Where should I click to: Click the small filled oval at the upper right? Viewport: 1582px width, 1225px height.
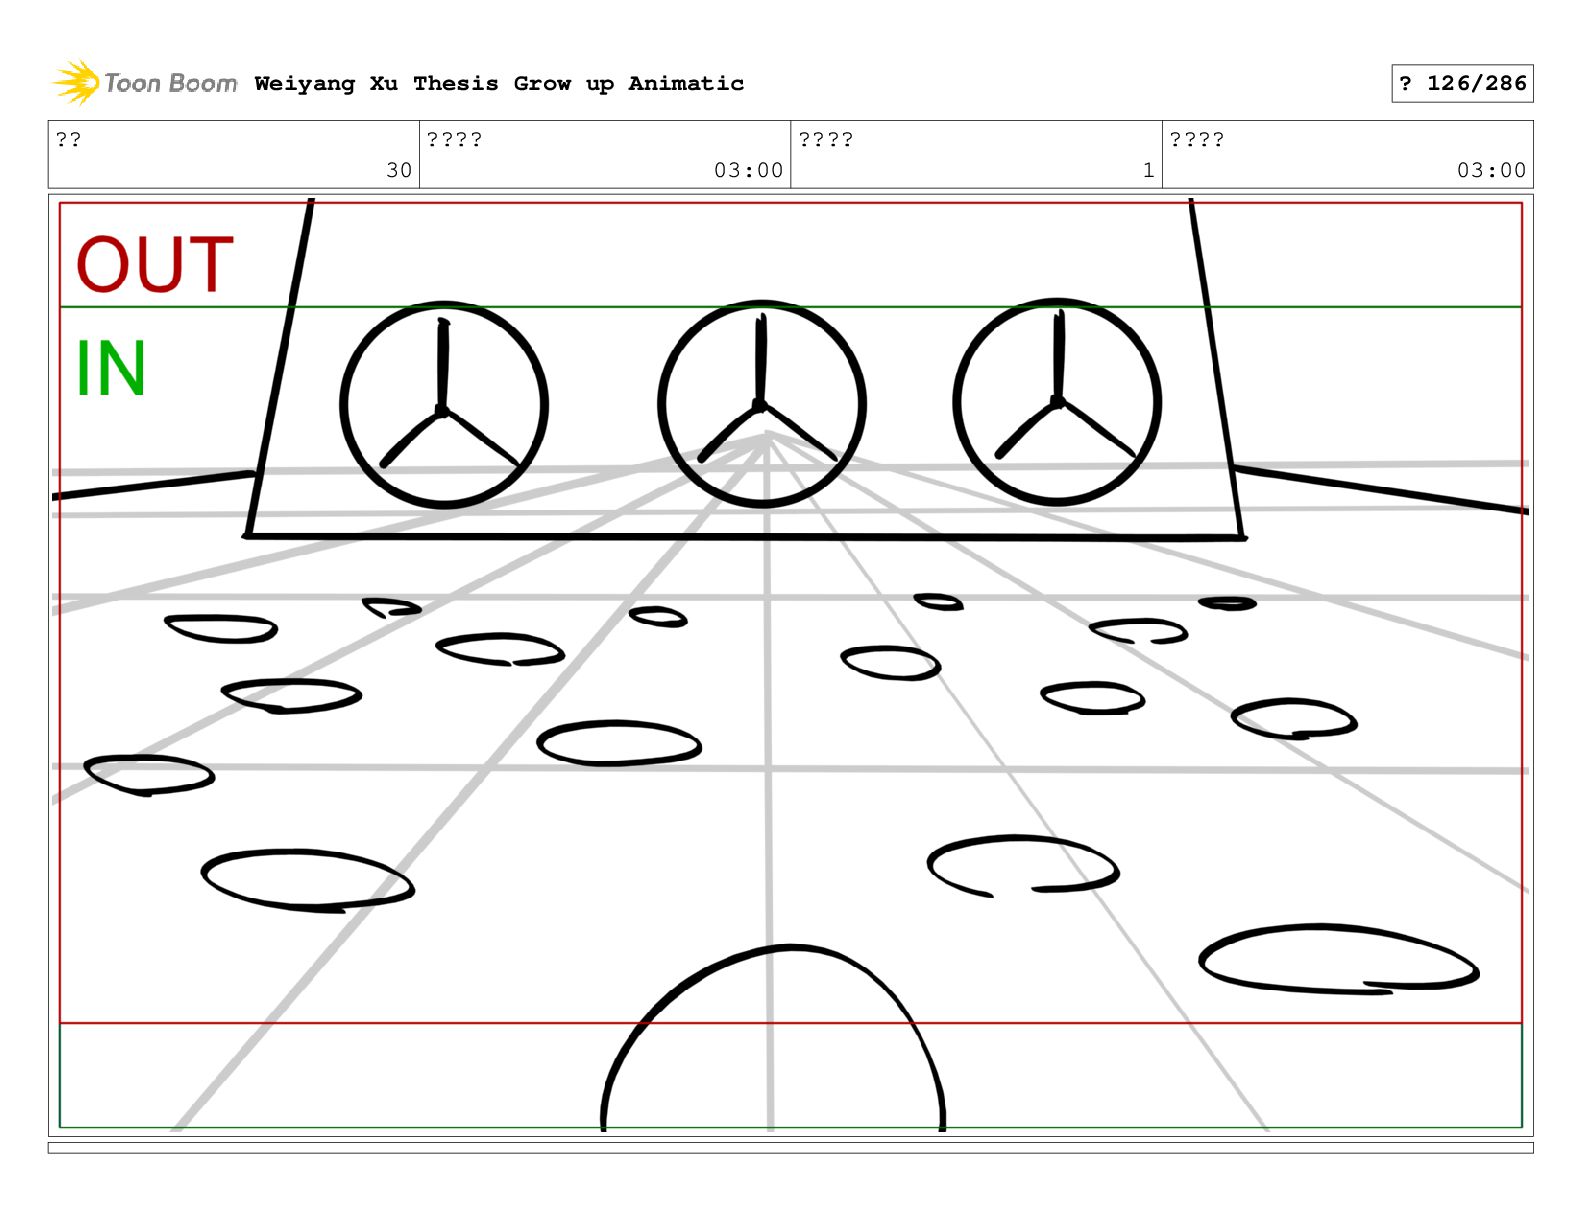pos(1227,603)
